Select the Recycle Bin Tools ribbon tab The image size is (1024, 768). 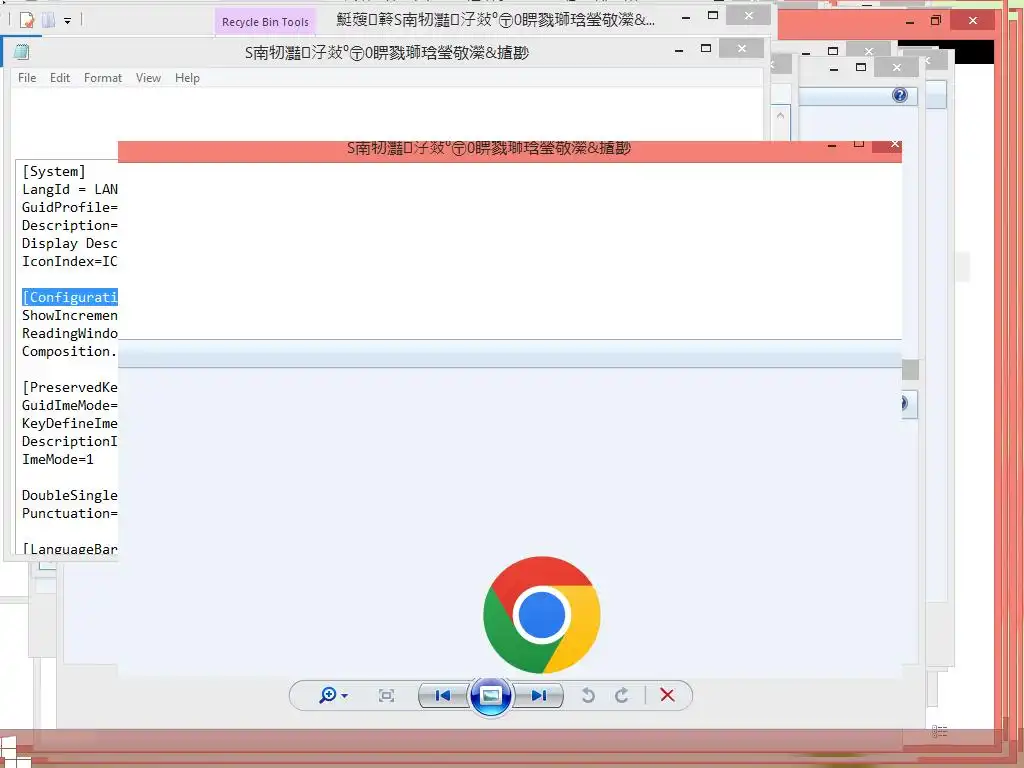265,22
